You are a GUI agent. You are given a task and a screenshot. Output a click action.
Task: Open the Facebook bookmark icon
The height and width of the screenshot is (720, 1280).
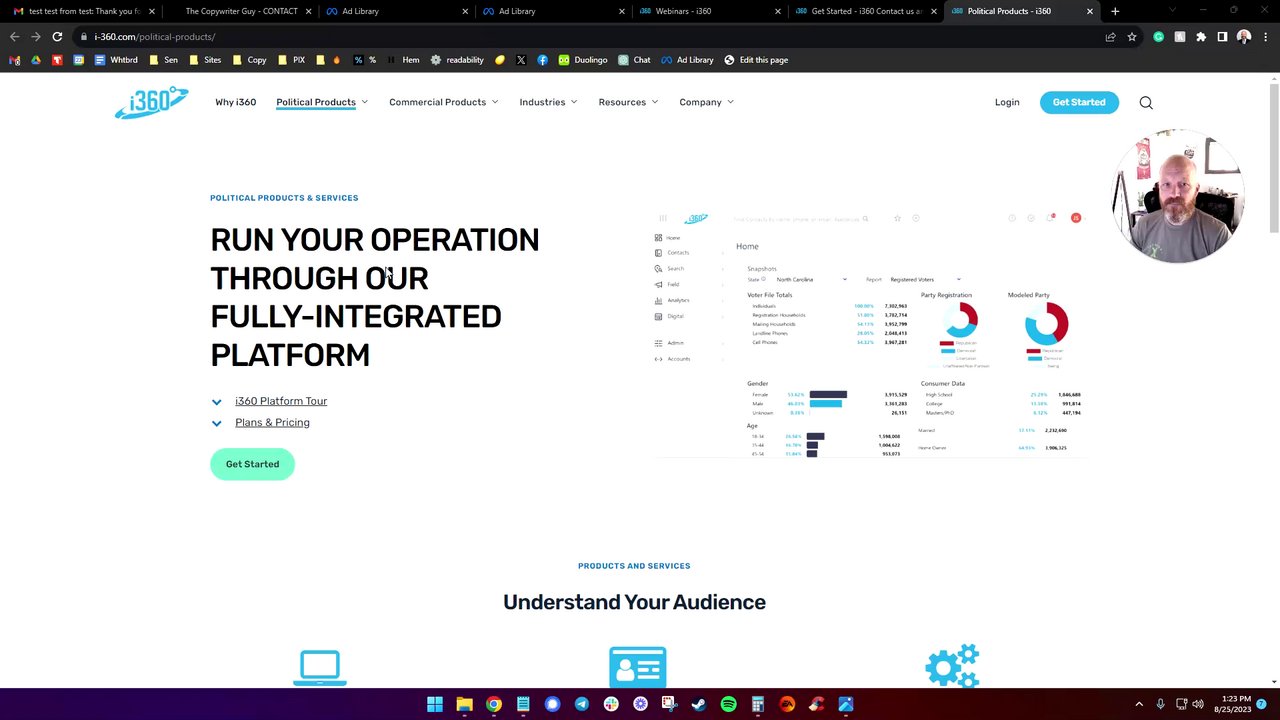(542, 60)
